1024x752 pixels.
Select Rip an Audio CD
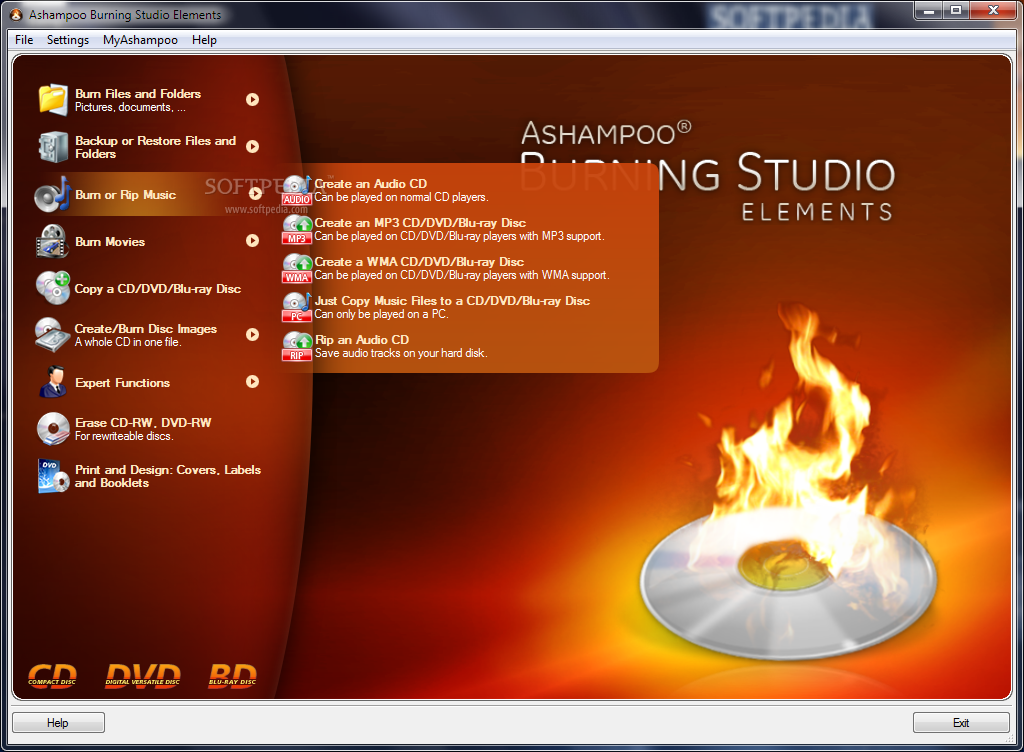[x=362, y=339]
